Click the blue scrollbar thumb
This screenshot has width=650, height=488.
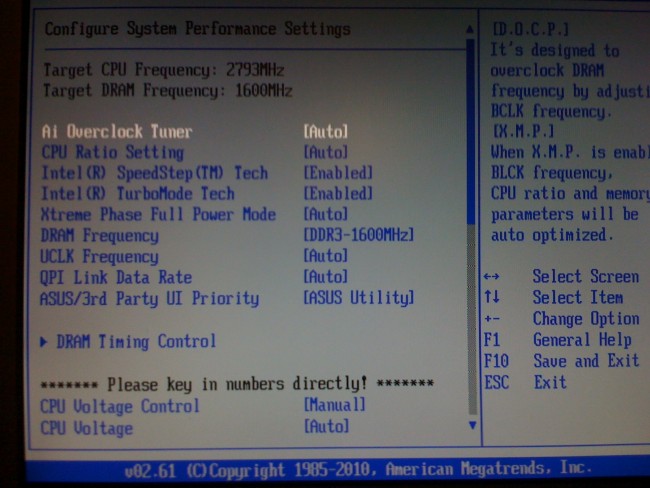[x=471, y=132]
